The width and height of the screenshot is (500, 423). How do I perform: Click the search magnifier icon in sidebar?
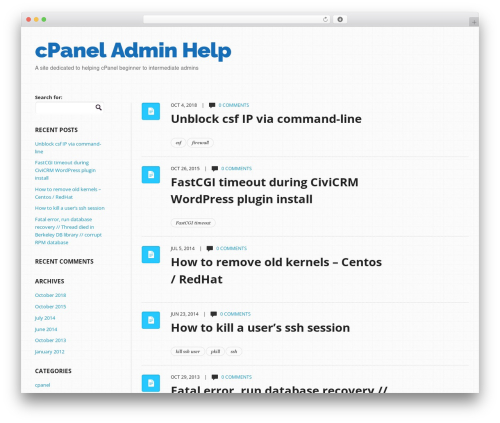98,107
